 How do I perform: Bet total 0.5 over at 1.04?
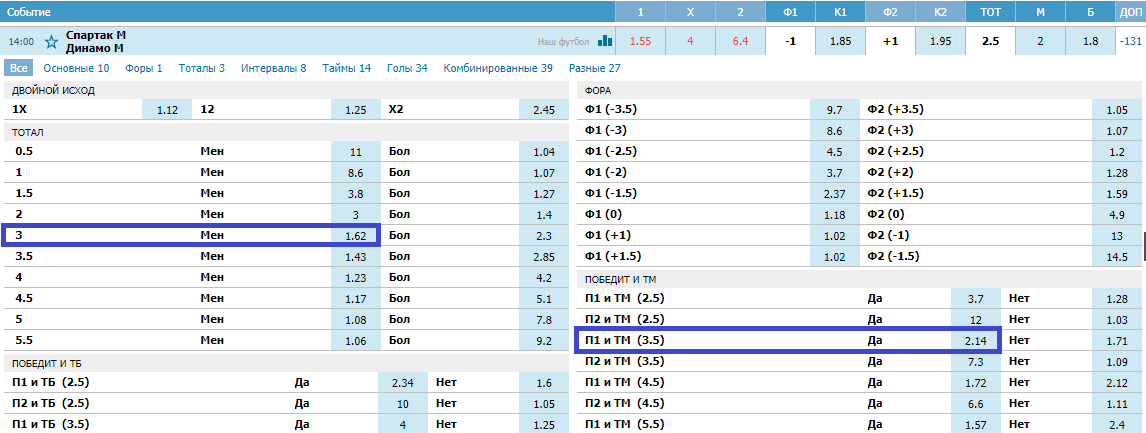pos(544,152)
